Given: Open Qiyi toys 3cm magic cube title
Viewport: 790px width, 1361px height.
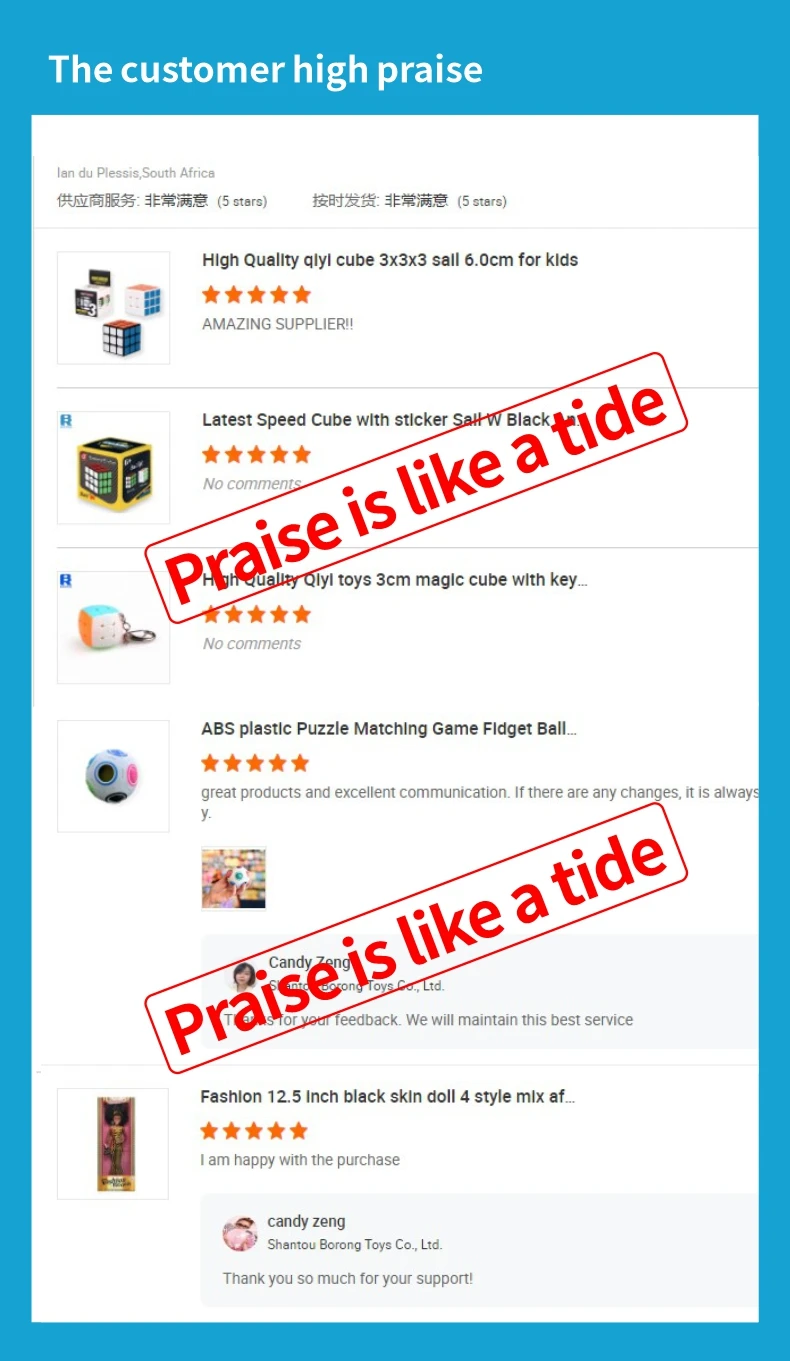Looking at the screenshot, I should [395, 580].
